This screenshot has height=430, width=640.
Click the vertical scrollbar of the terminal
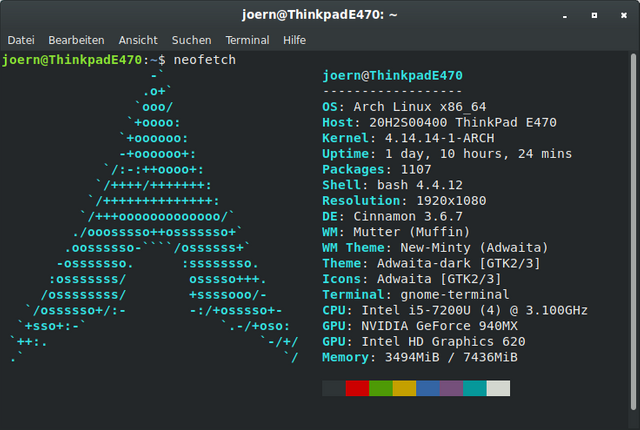(633, 232)
